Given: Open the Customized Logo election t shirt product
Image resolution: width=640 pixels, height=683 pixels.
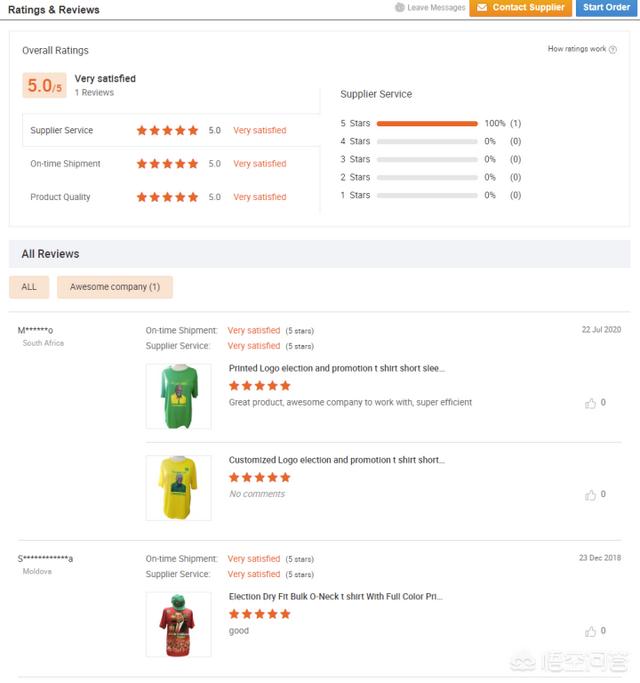Looking at the screenshot, I should pos(336,460).
